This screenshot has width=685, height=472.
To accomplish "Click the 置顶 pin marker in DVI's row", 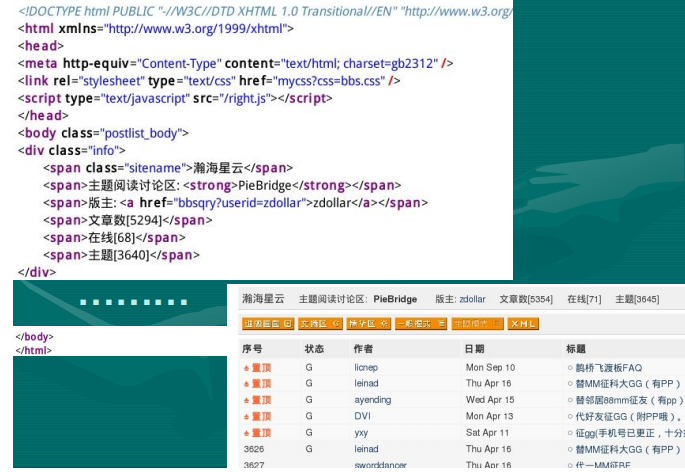I will pos(257,416).
